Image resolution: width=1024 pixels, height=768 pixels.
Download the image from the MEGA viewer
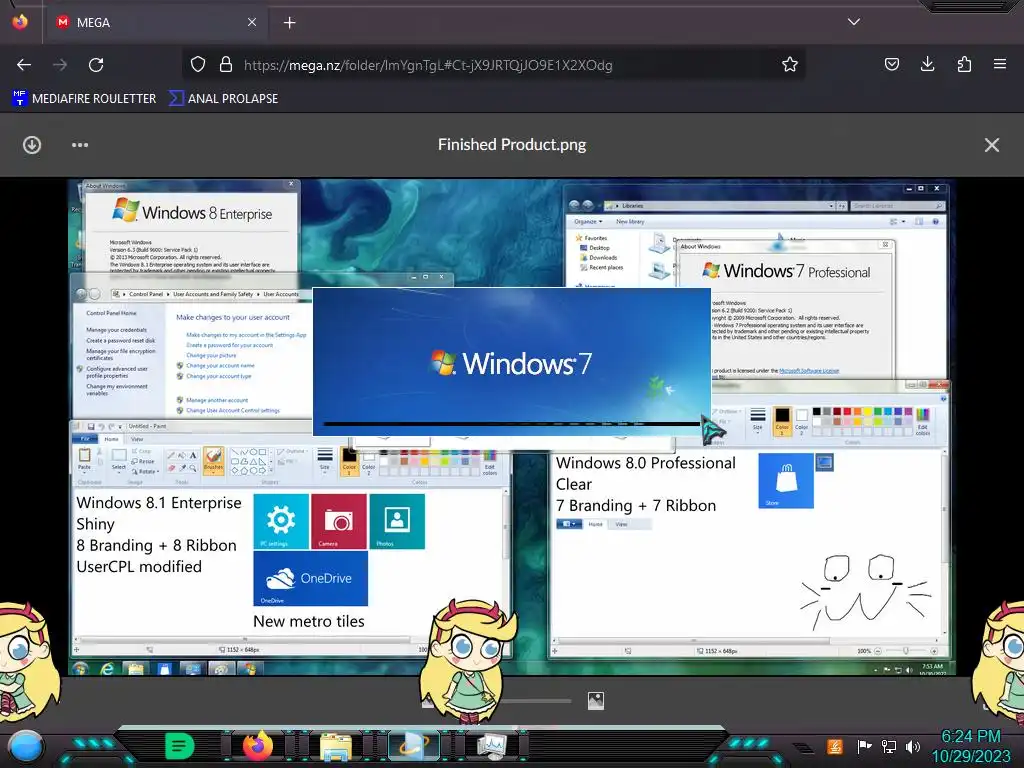[x=32, y=144]
